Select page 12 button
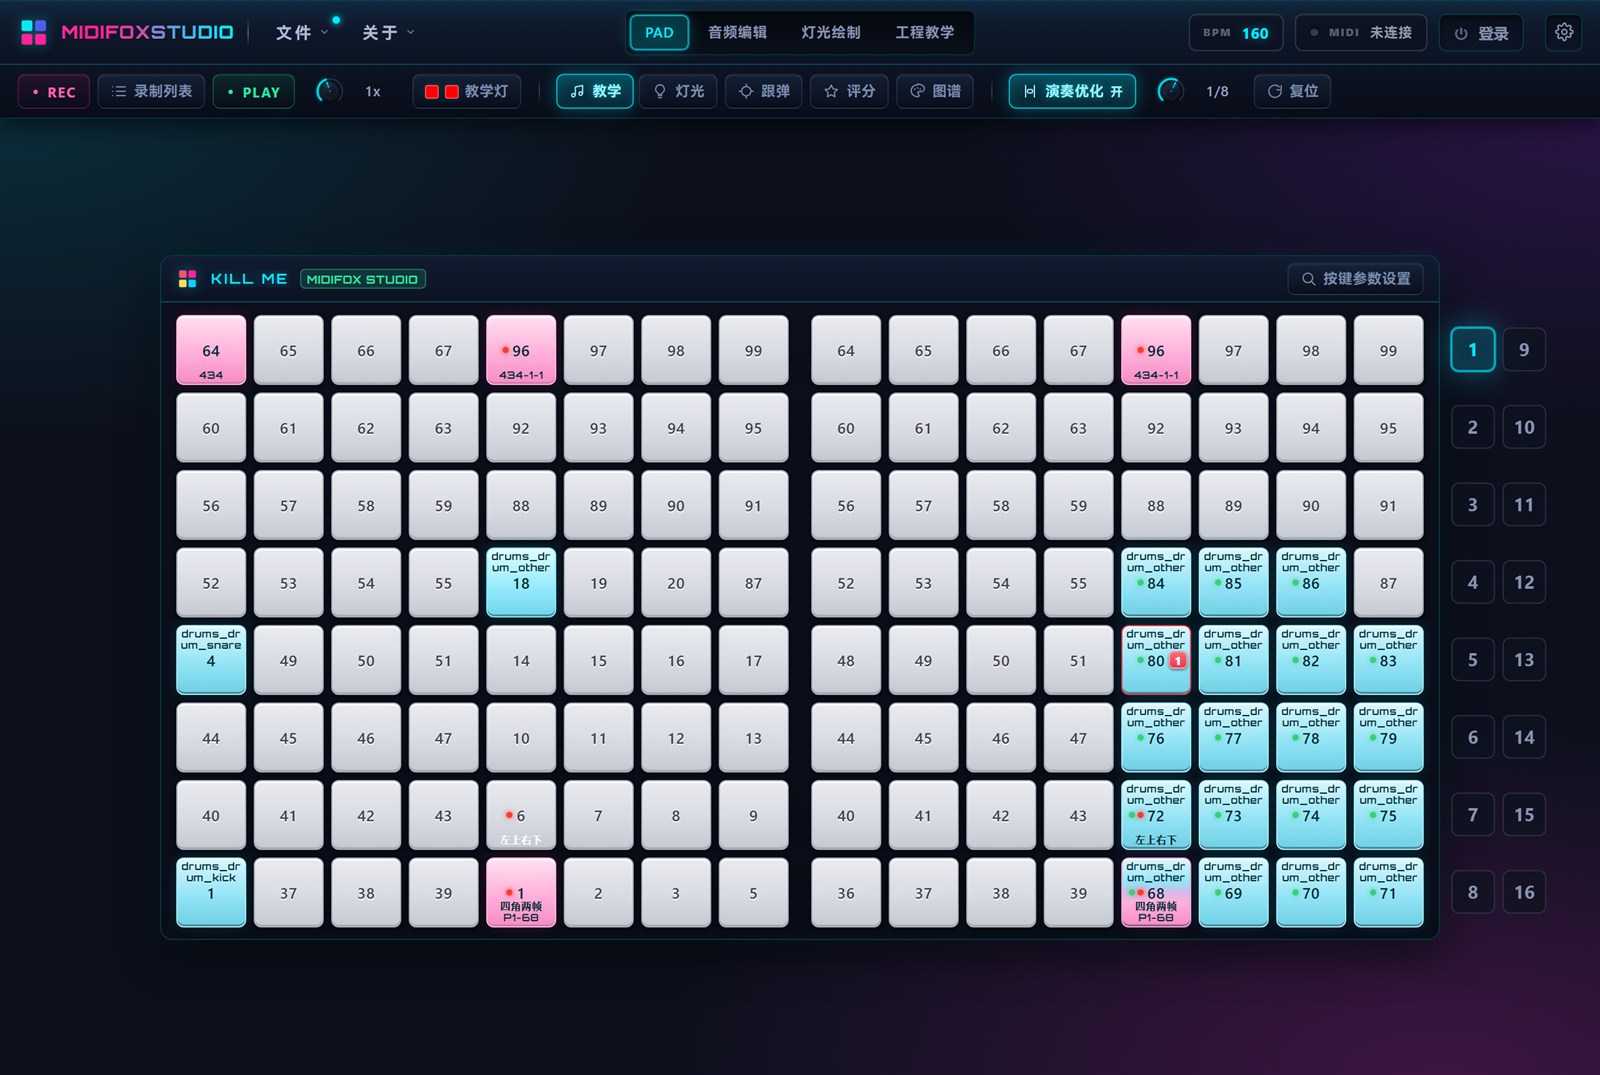 tap(1524, 582)
